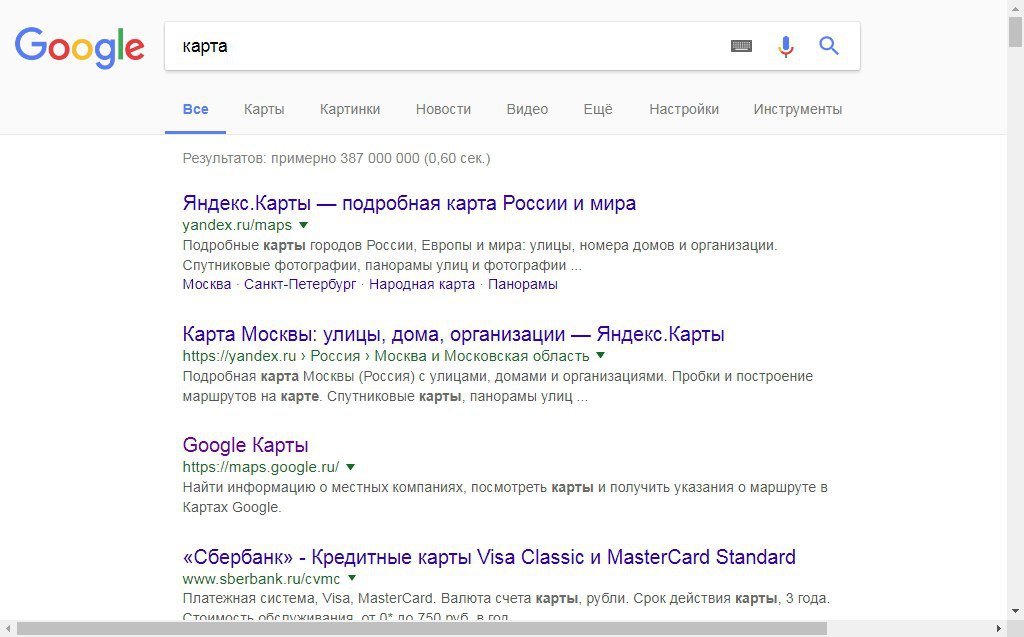This screenshot has height=637, width=1024.
Task: Click the blue magnifier search button
Action: coord(829,46)
